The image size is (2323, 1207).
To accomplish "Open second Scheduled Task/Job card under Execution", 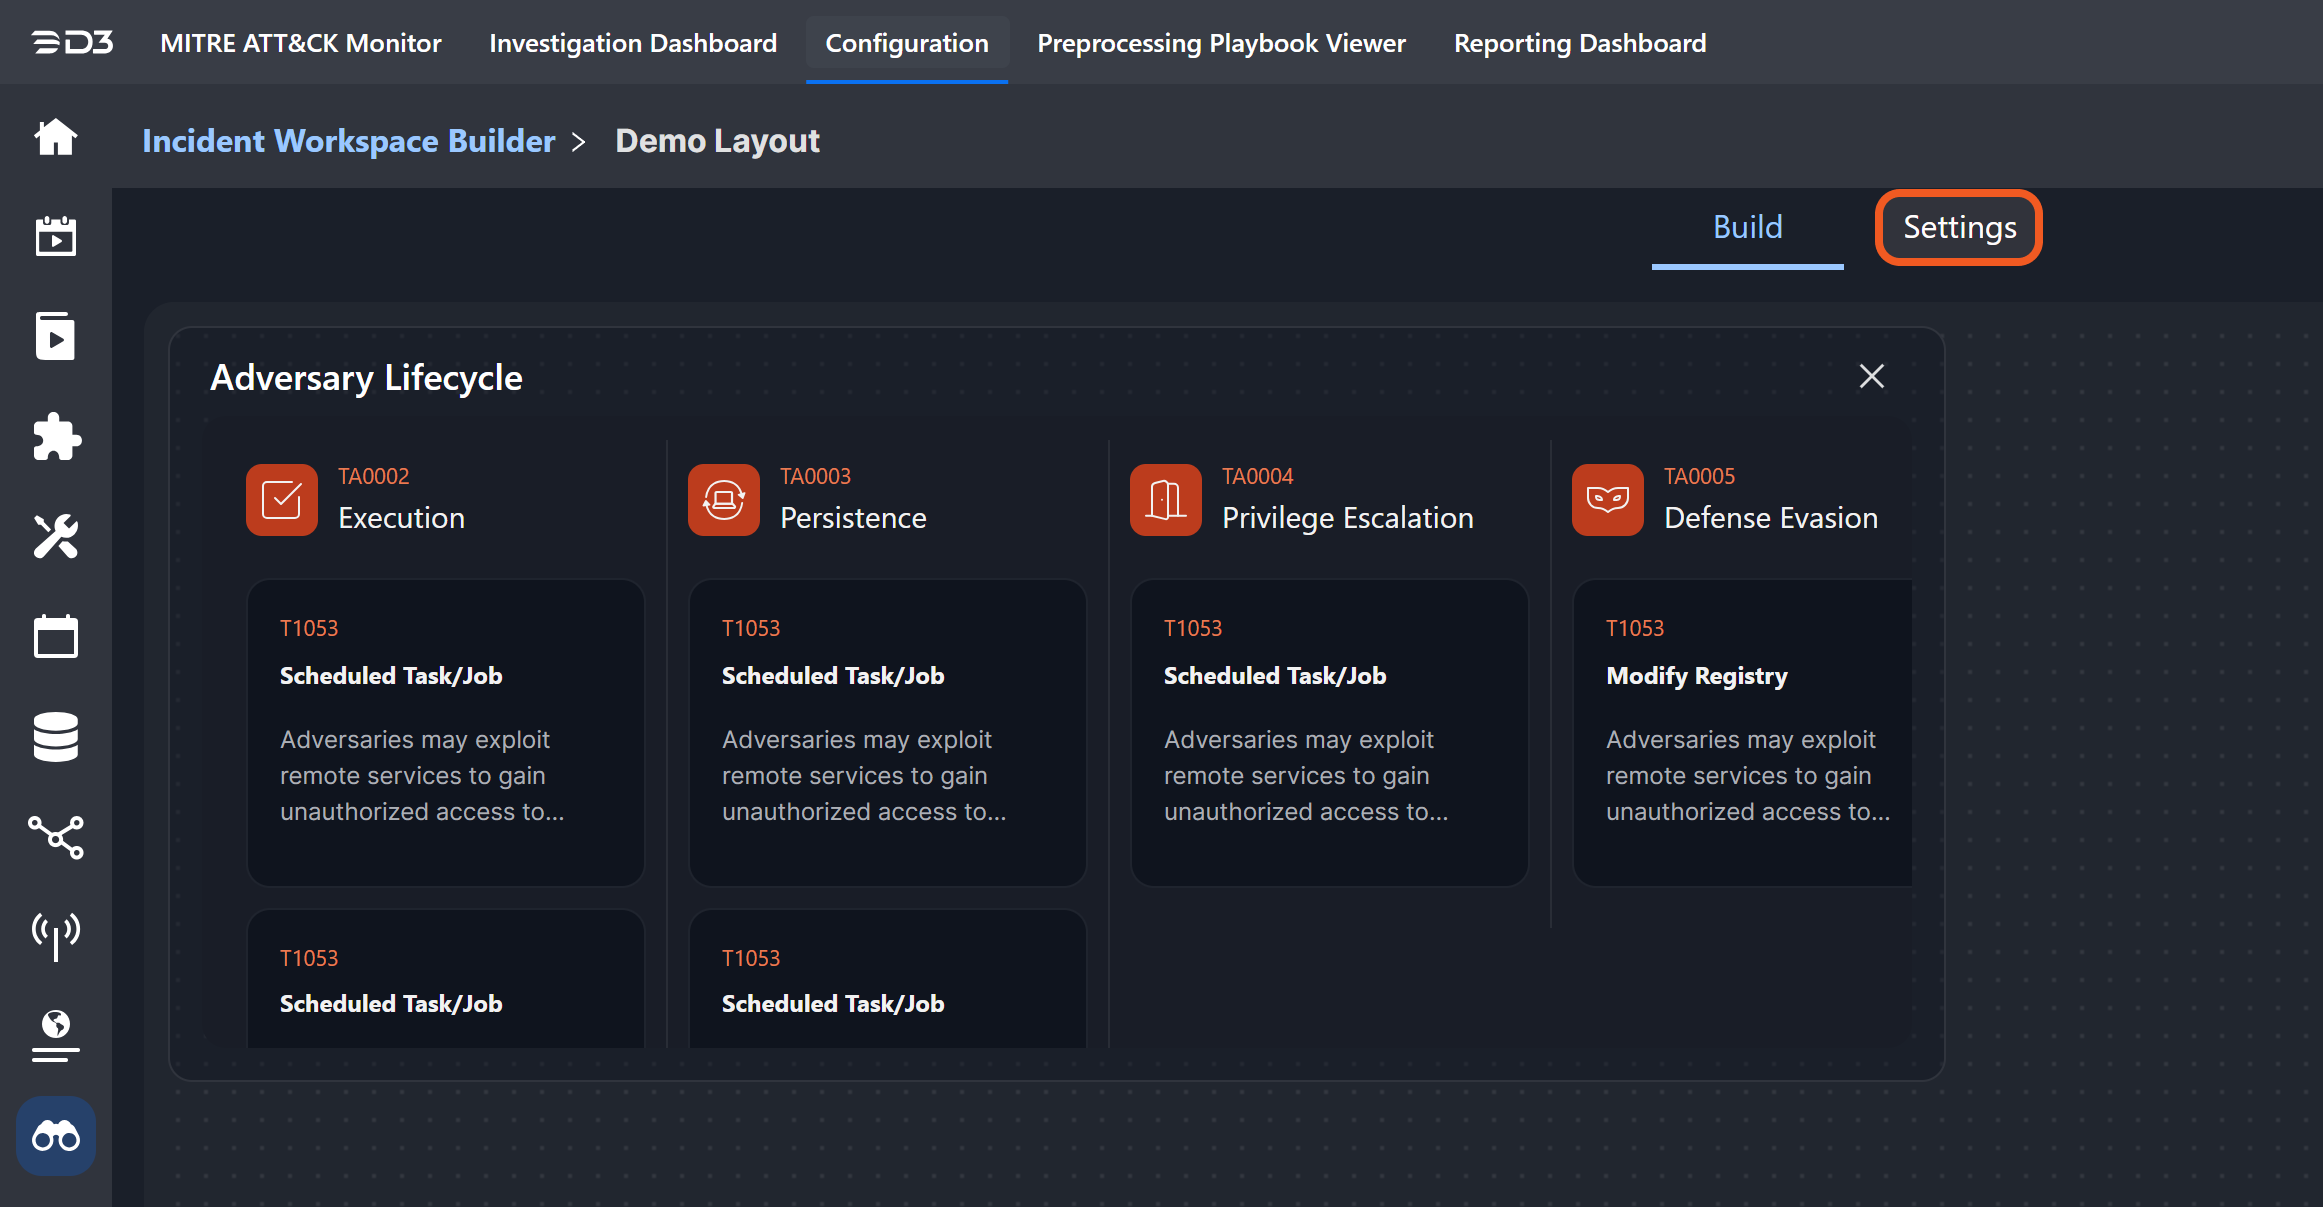I will coord(446,979).
